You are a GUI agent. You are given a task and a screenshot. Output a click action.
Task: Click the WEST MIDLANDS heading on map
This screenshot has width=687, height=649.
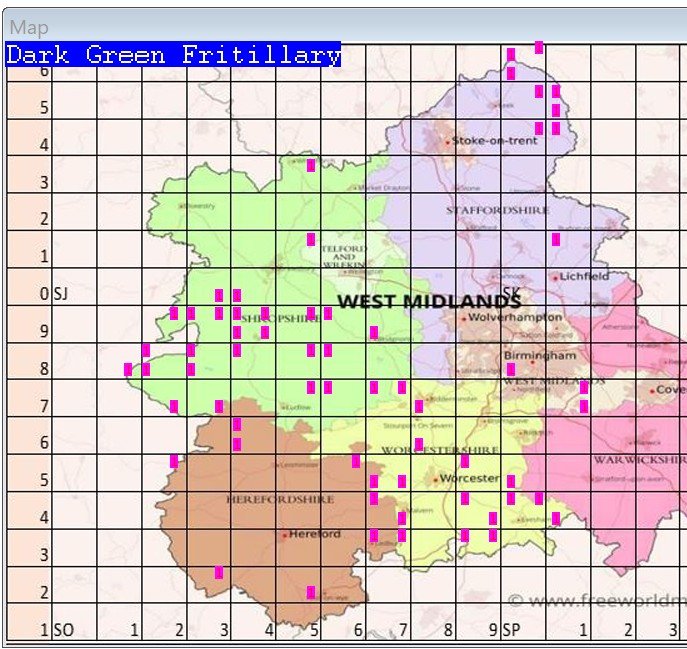click(429, 301)
